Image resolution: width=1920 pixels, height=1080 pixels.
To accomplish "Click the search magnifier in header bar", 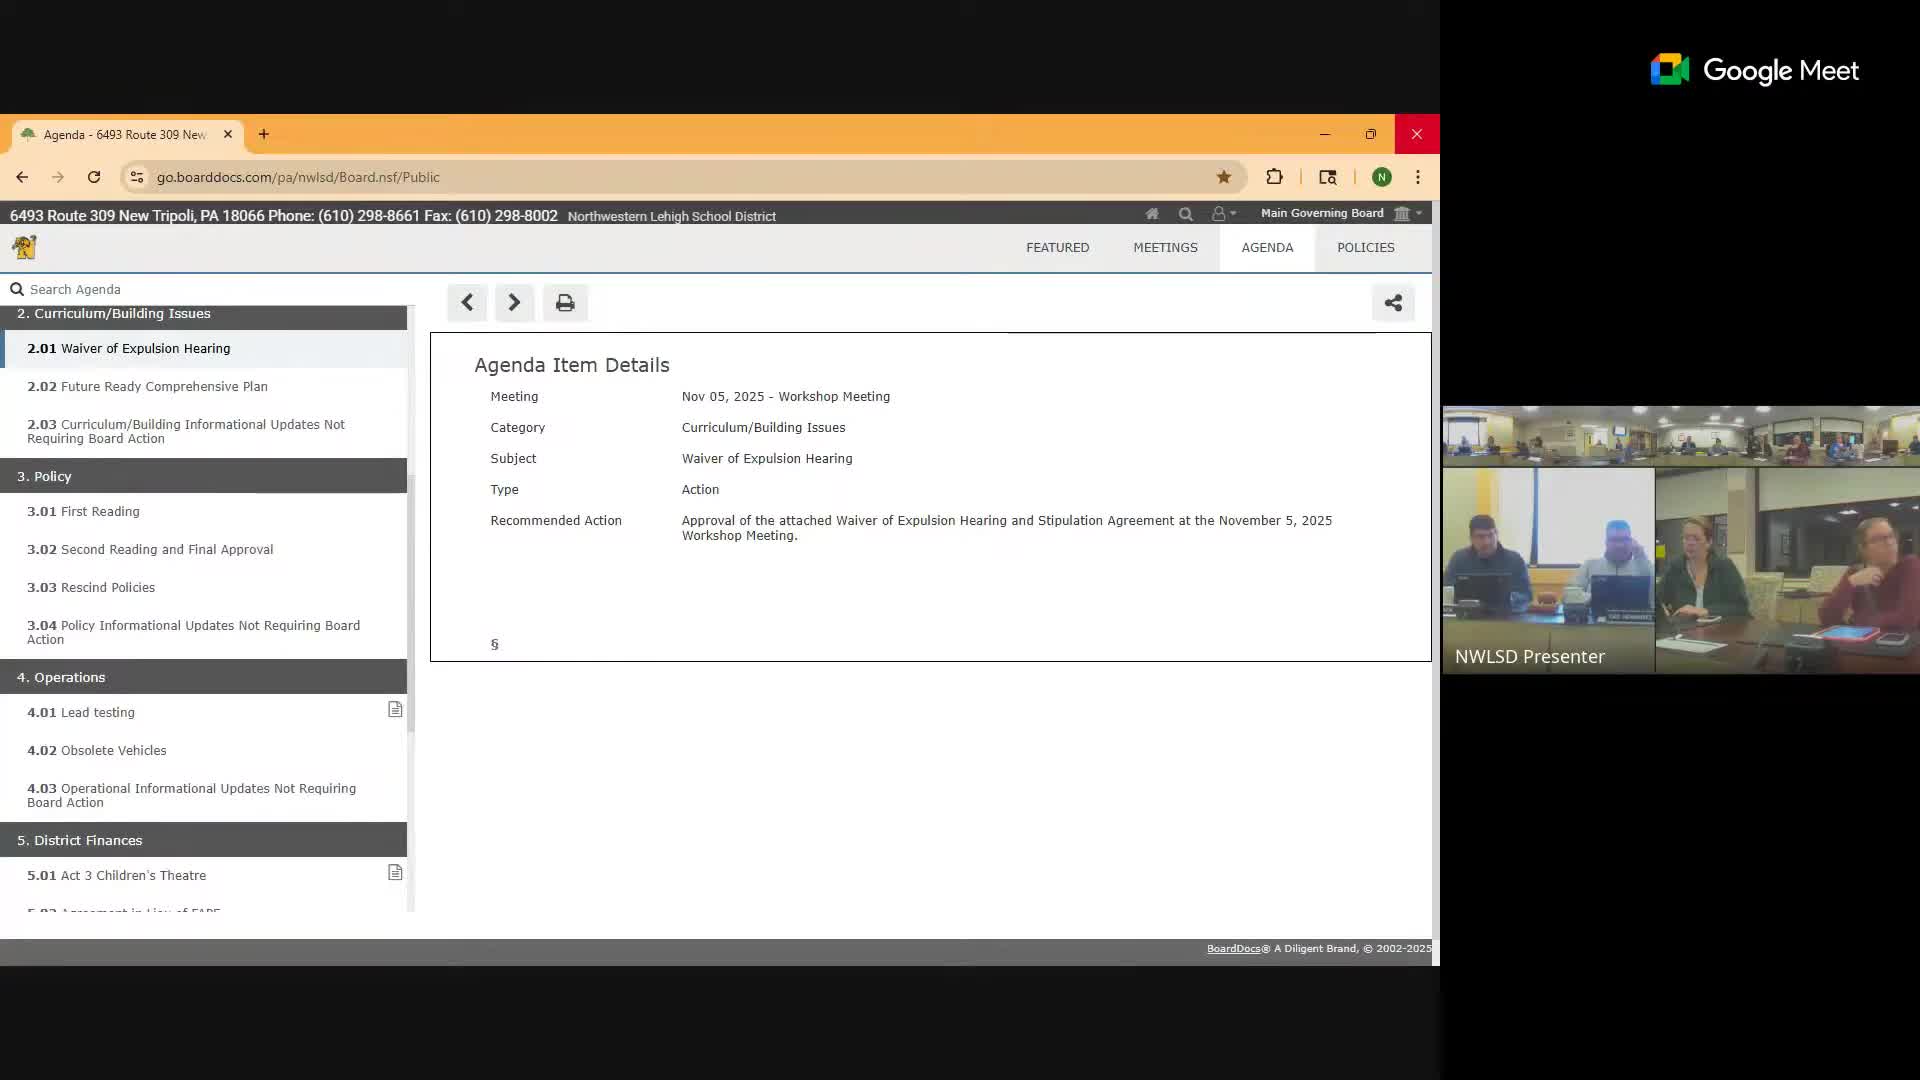I will (x=1185, y=214).
